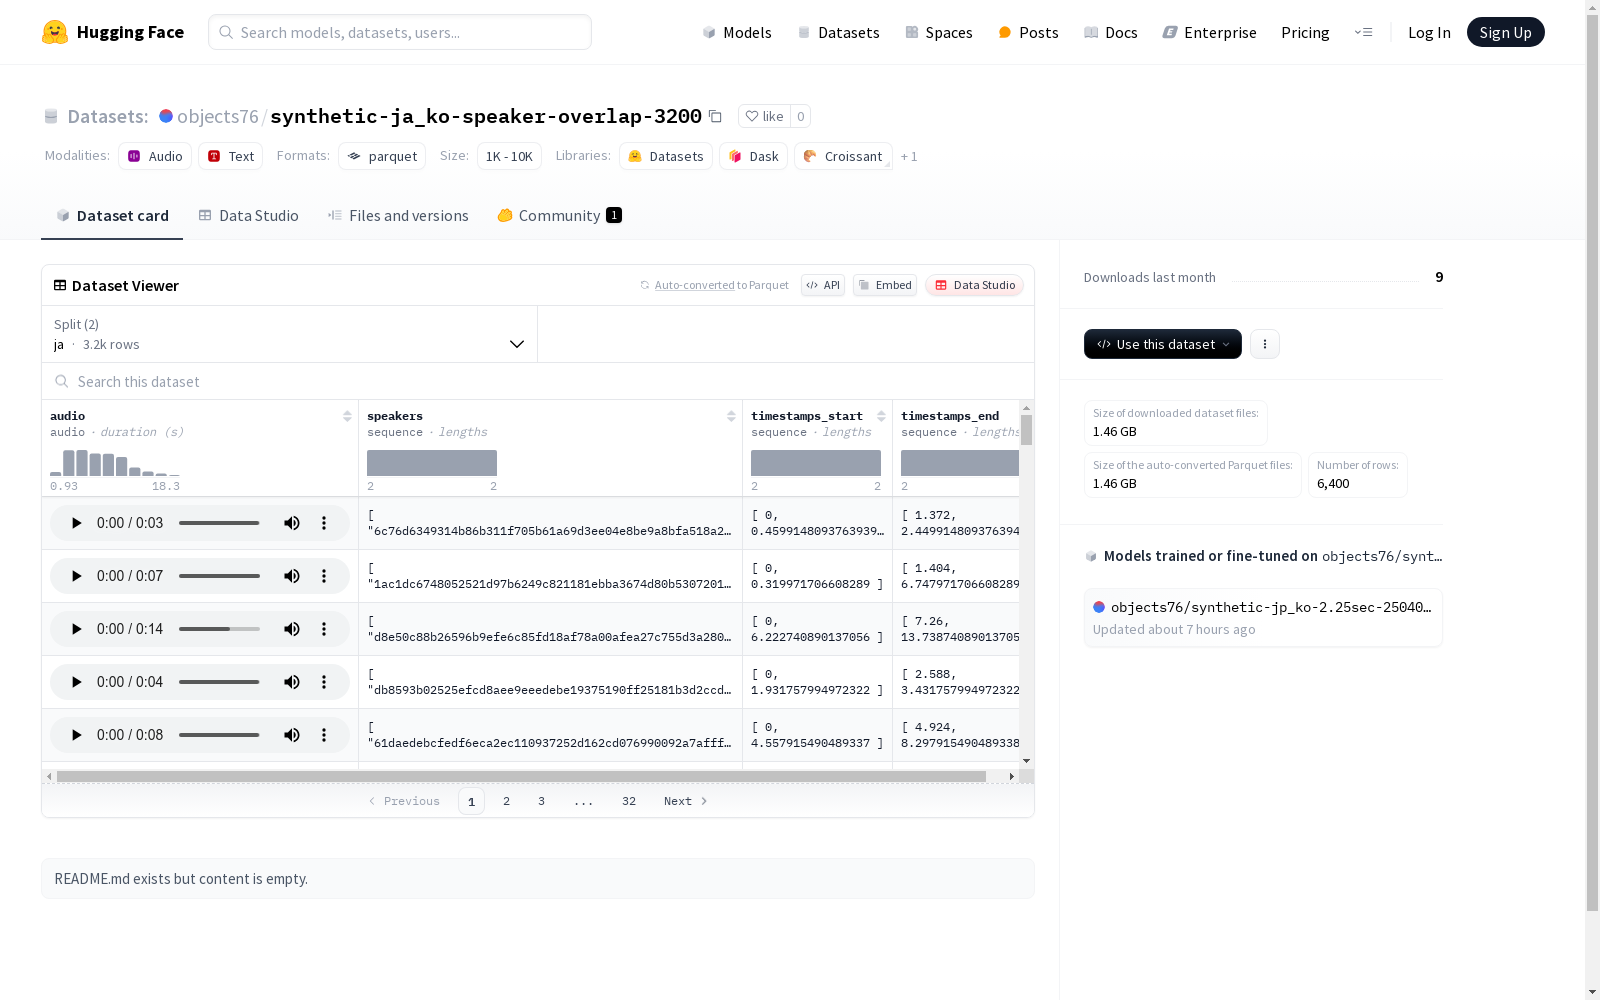1600x1000 pixels.
Task: Click the Log In link
Action: 1429,32
